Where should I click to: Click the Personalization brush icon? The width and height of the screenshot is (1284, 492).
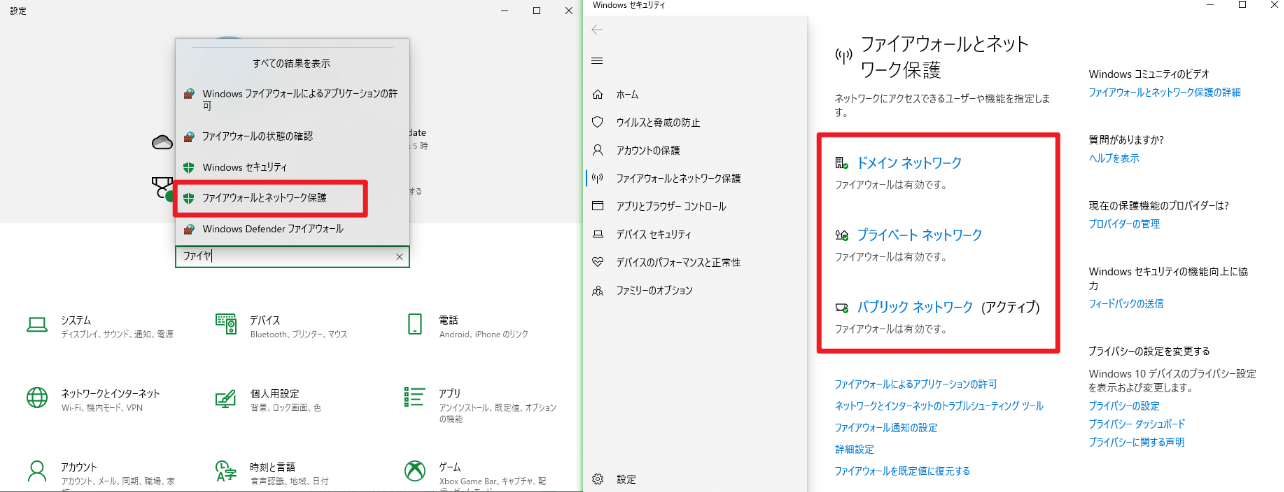[226, 398]
